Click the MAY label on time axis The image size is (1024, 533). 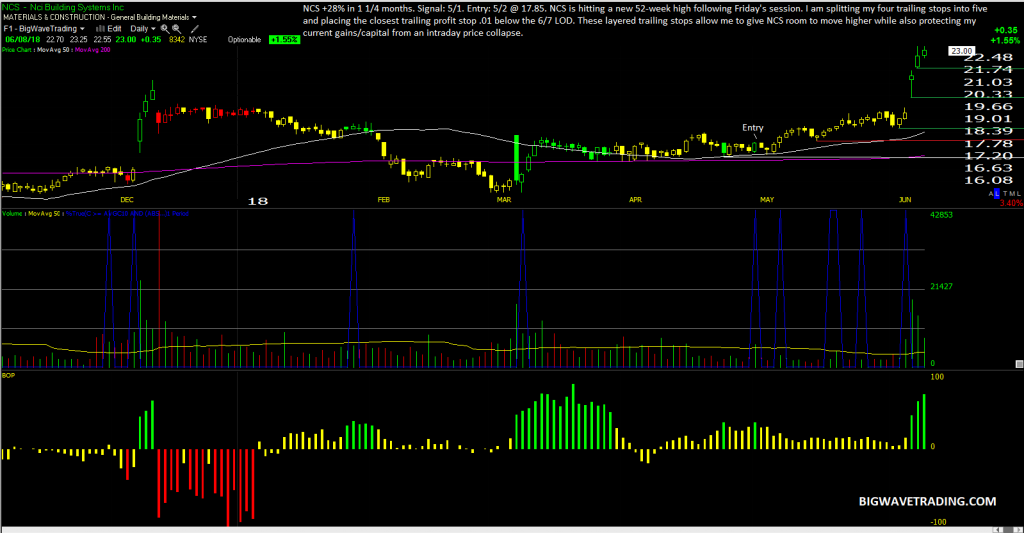click(x=767, y=200)
